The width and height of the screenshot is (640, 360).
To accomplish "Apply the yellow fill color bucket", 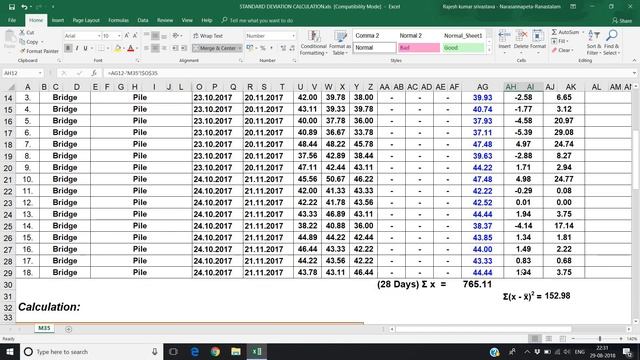I will [118, 48].
